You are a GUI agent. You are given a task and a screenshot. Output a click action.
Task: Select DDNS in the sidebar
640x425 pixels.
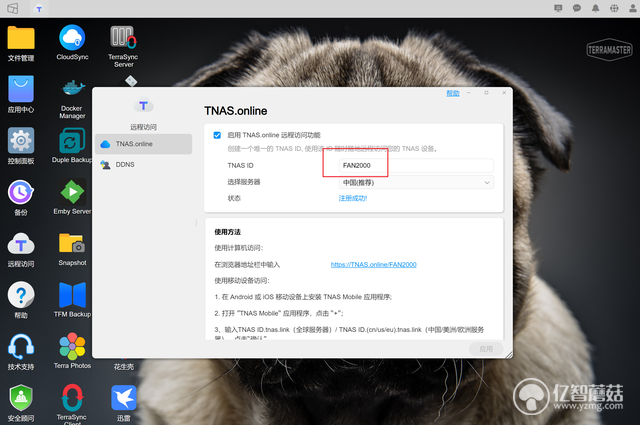tap(143, 165)
